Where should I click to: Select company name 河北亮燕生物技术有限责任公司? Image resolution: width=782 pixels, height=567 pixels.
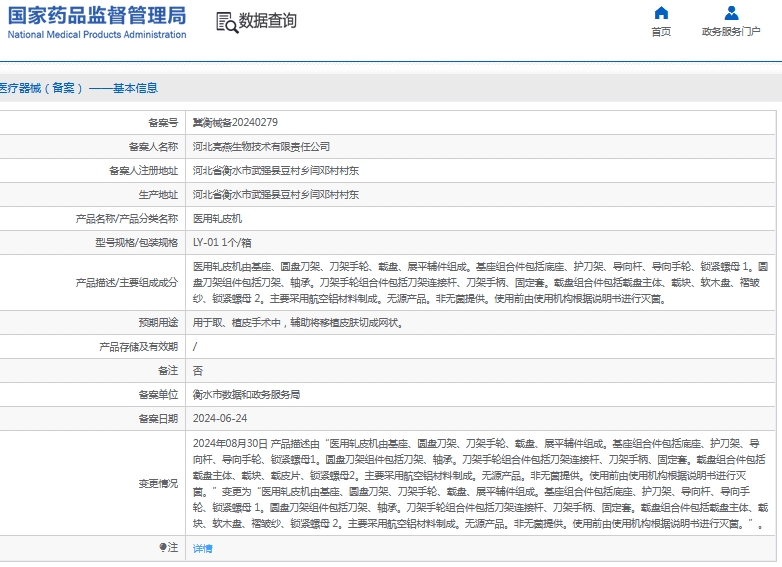(261, 147)
